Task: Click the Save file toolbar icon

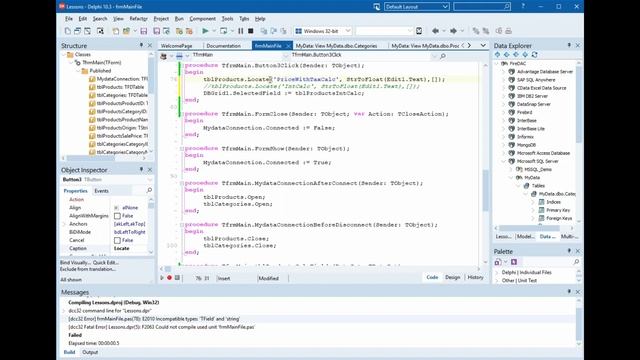Action: [144, 31]
